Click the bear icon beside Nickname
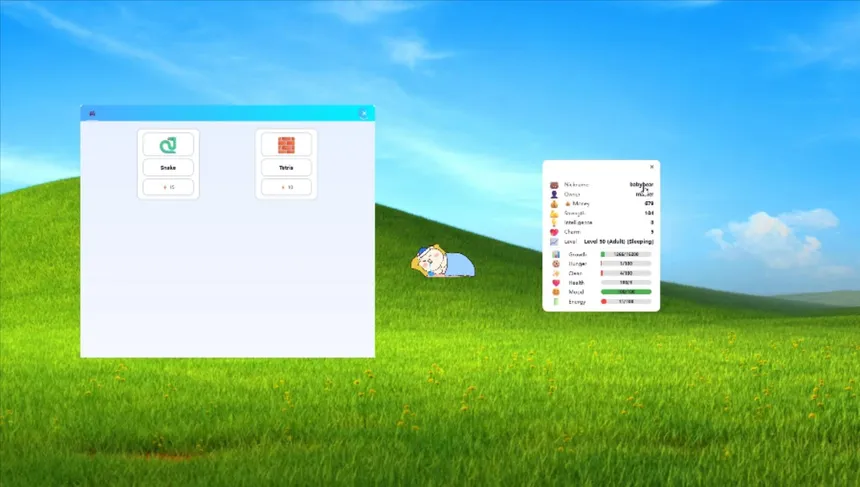Image resolution: width=860 pixels, height=487 pixels. 554,185
